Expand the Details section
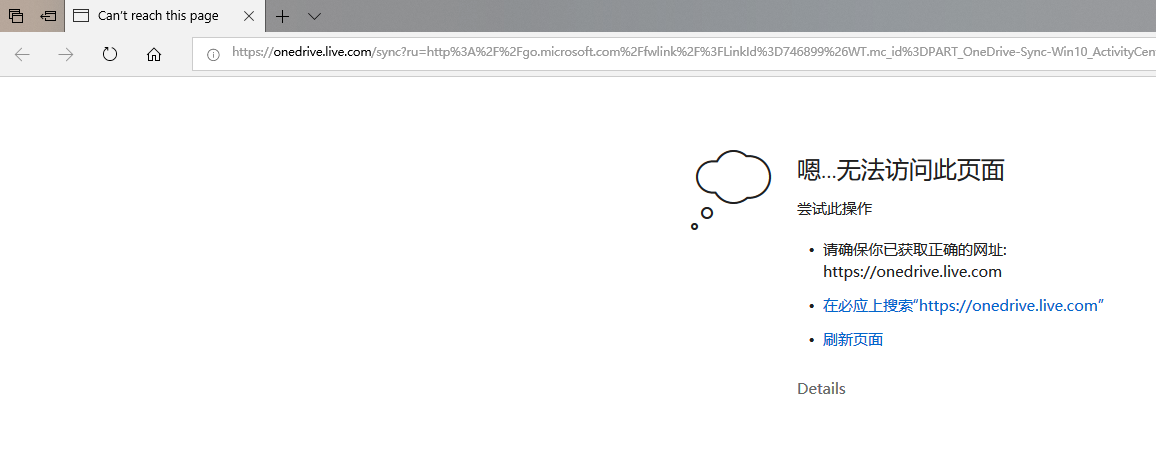The image size is (1156, 451). (821, 388)
